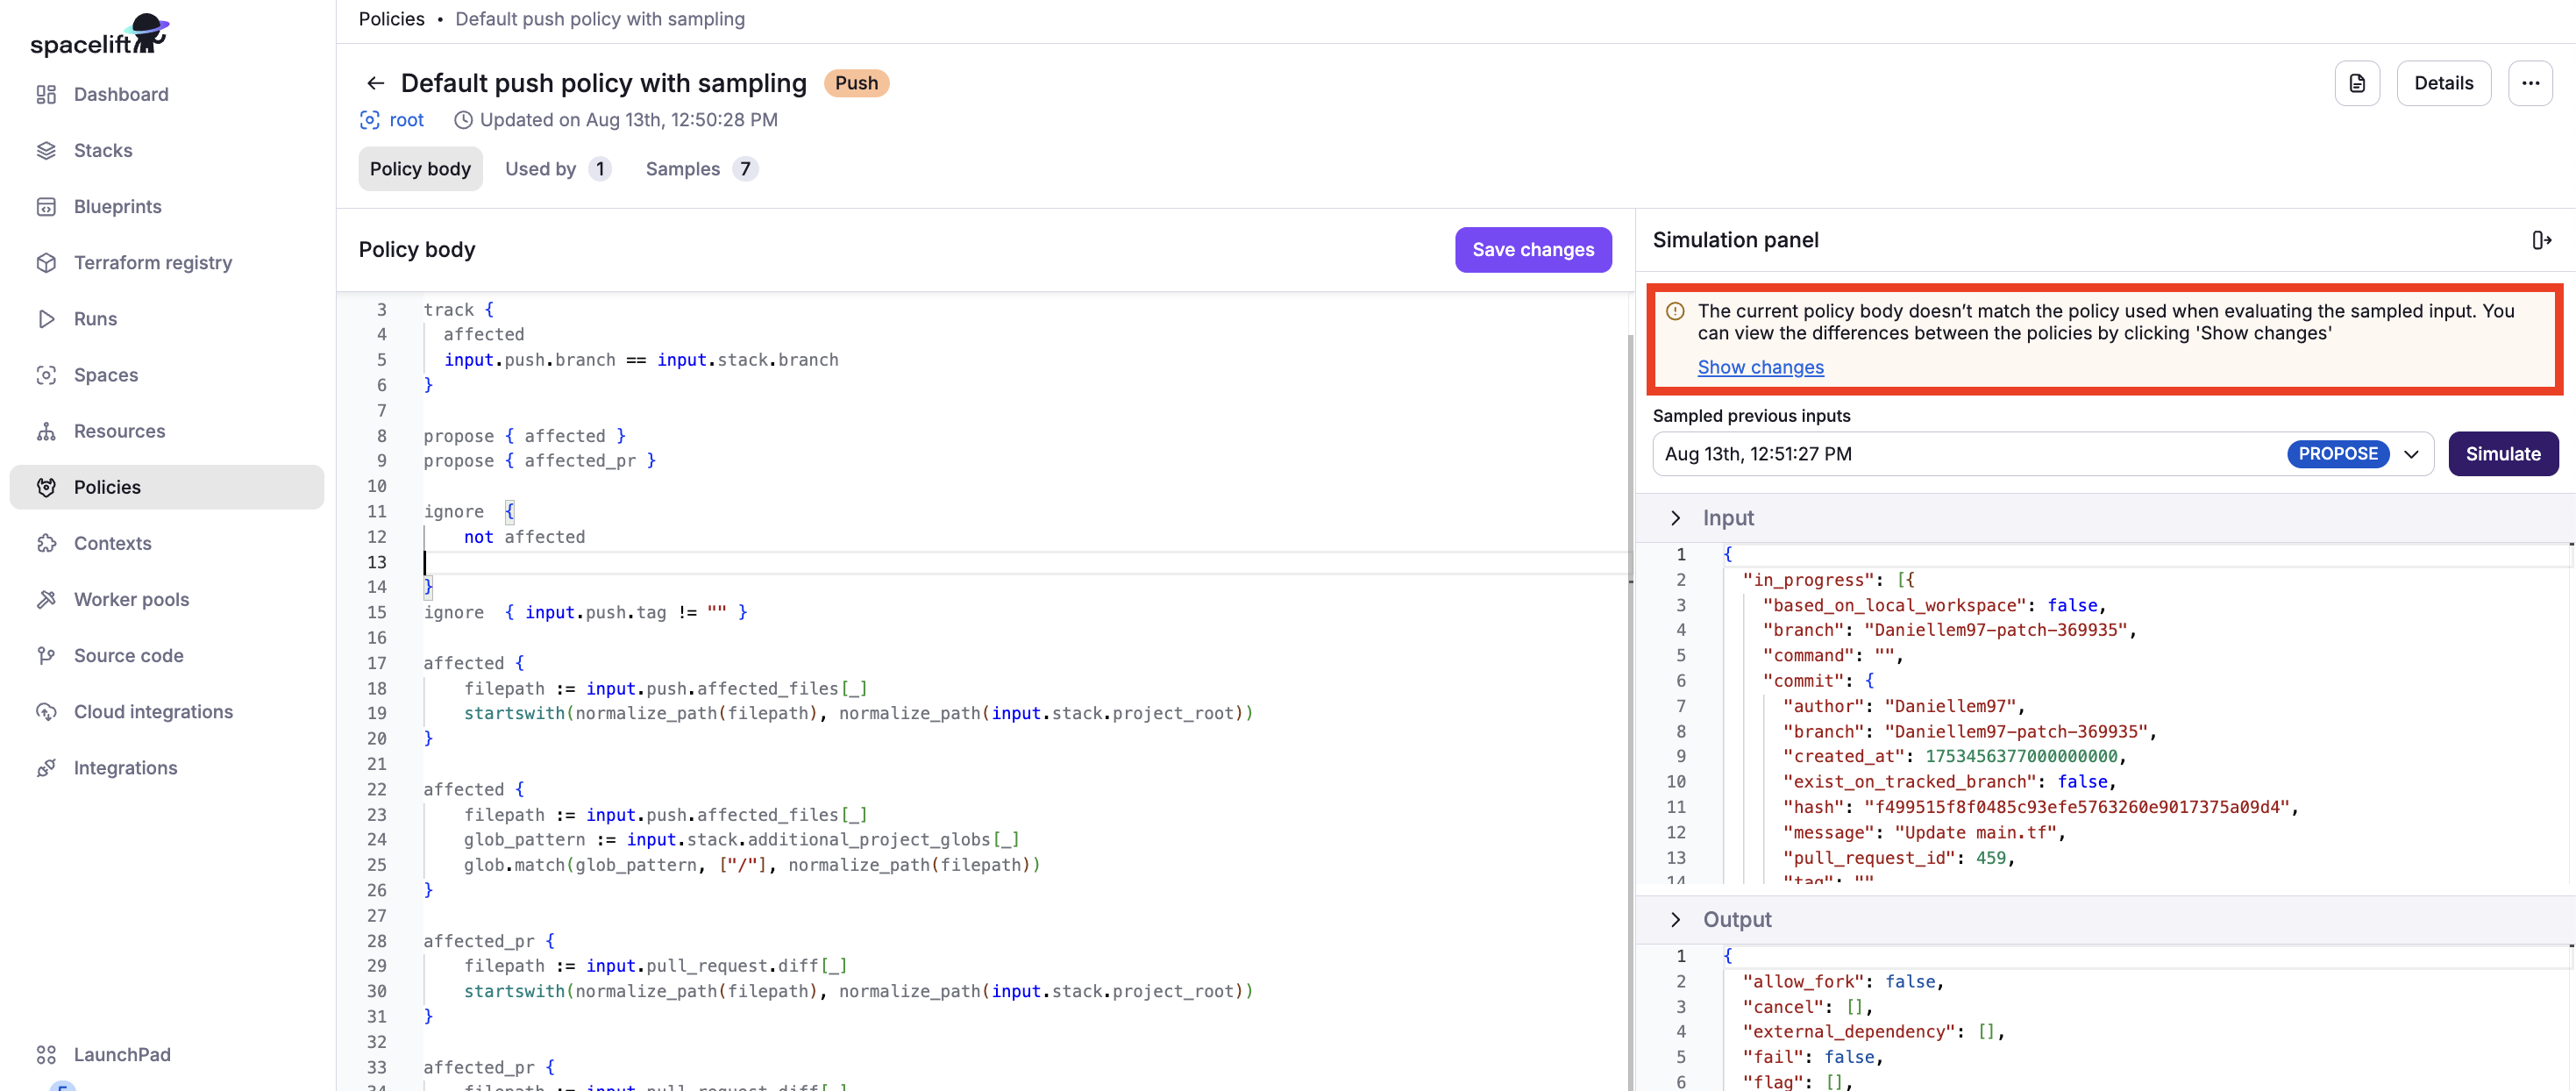Image resolution: width=2576 pixels, height=1091 pixels.
Task: Click the root space link
Action: pyautogui.click(x=406, y=120)
